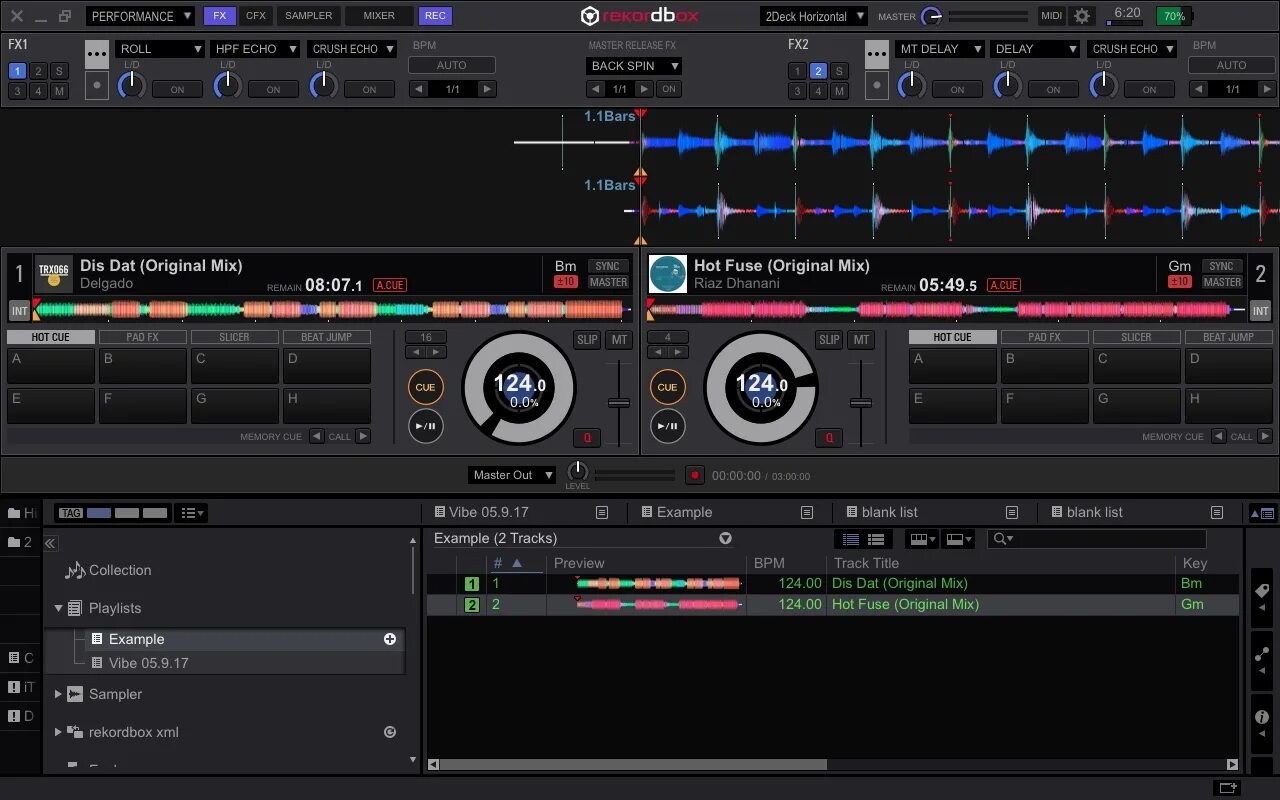Click the track search field
The width and height of the screenshot is (1280, 800).
(1097, 539)
